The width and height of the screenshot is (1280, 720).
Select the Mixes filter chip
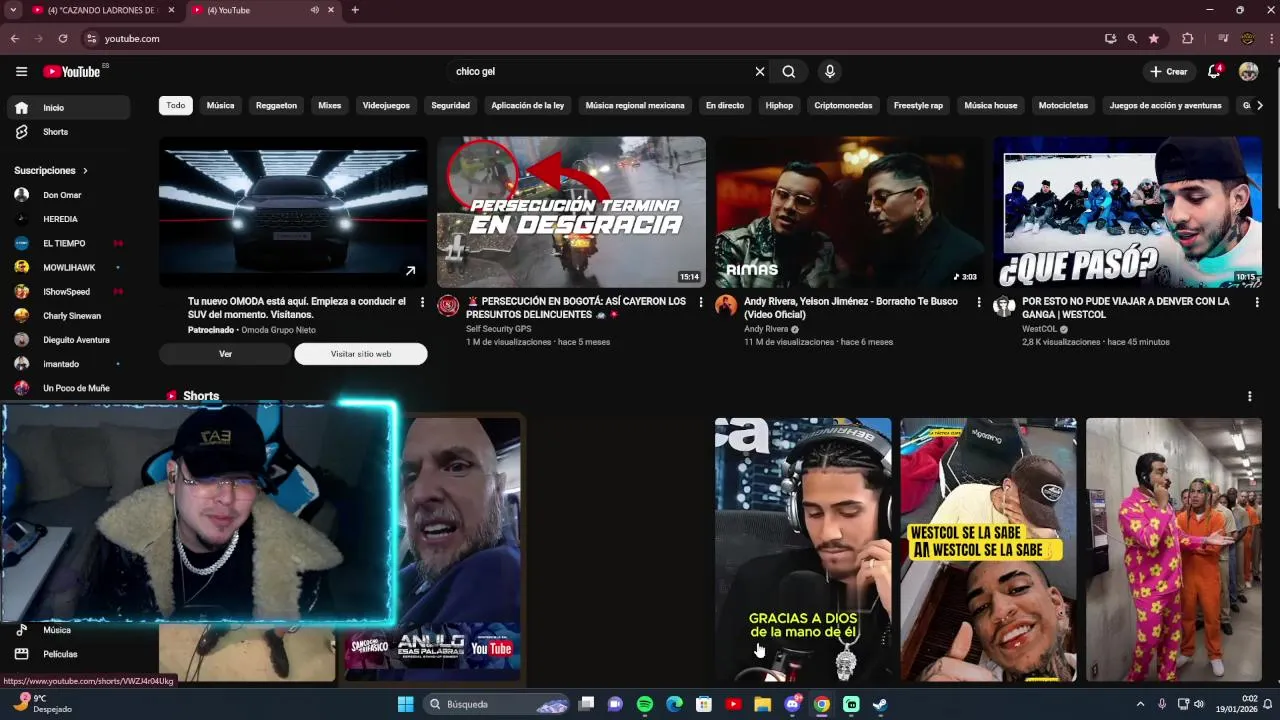(x=330, y=105)
